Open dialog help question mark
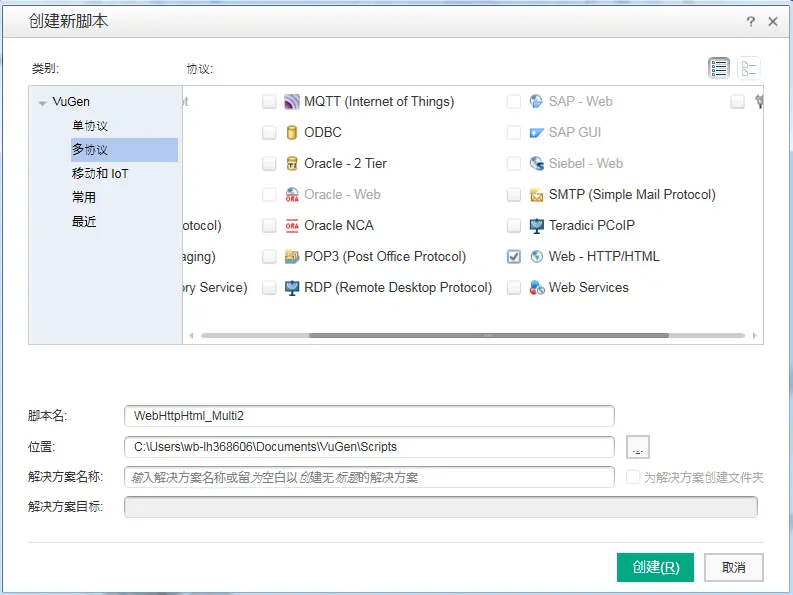 click(751, 21)
